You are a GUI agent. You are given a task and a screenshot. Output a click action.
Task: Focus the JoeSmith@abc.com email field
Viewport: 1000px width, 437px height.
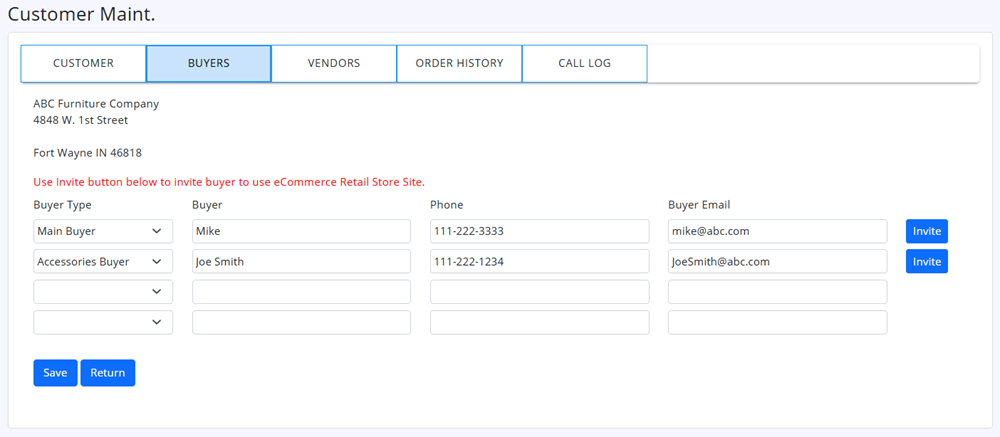coord(777,262)
